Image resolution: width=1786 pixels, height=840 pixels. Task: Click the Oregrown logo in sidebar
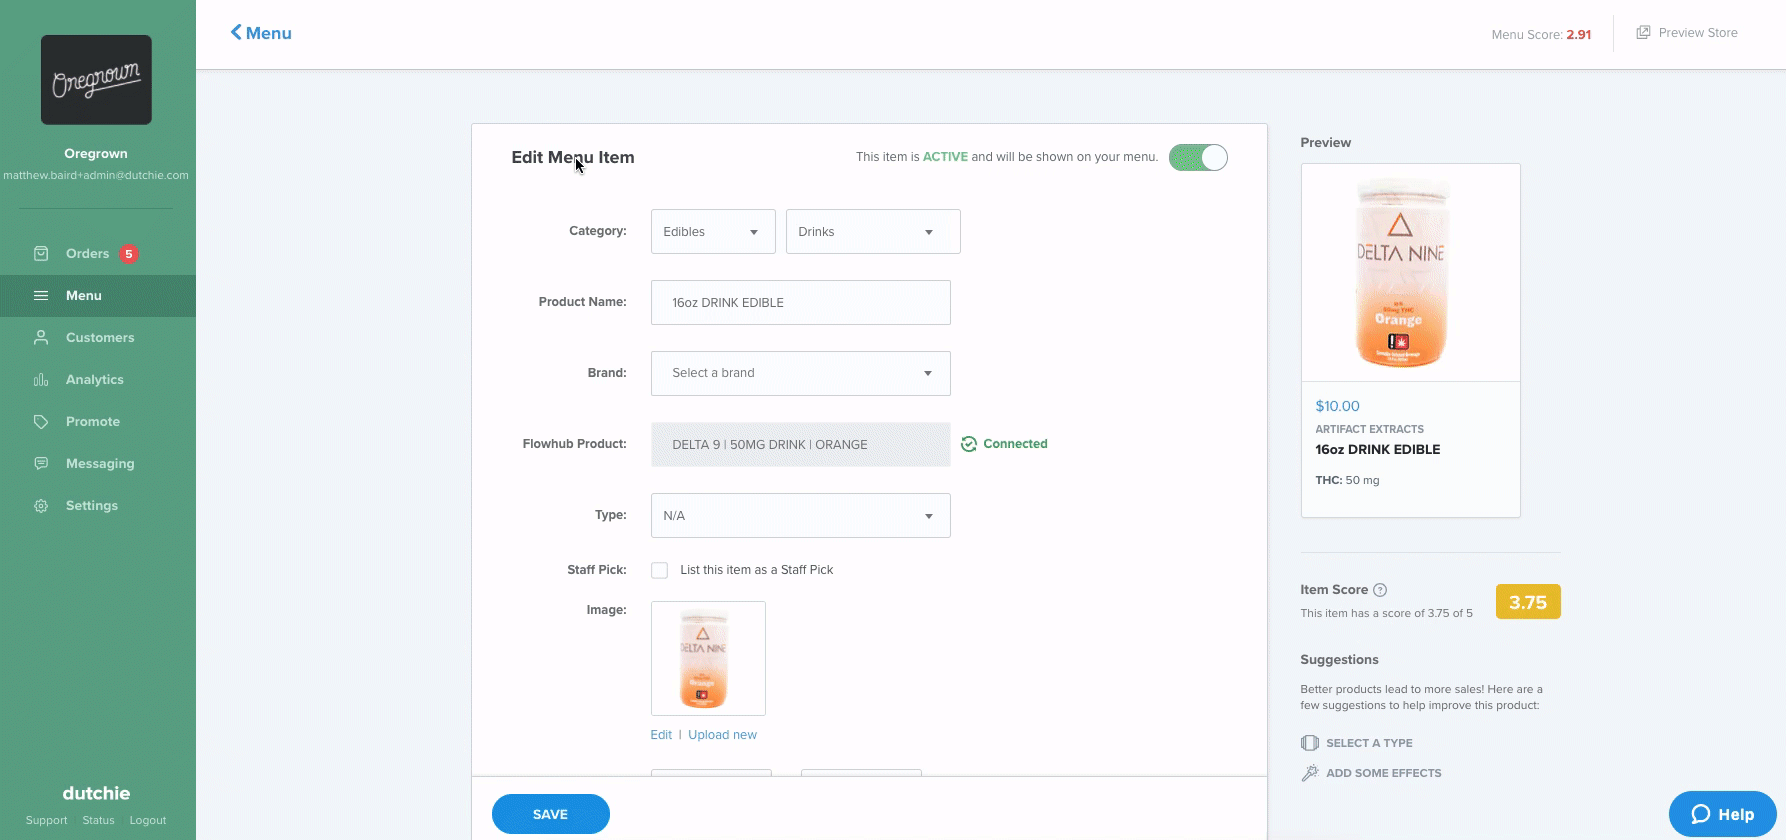tap(96, 80)
